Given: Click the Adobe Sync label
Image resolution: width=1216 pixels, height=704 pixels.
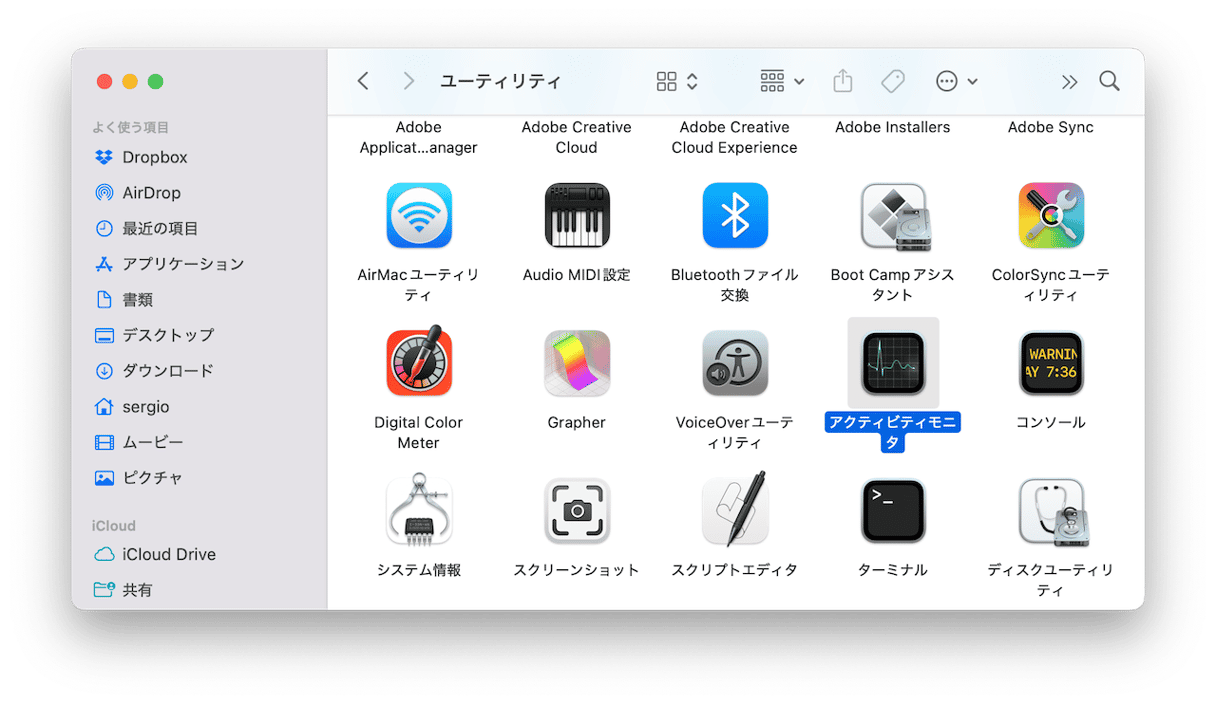Looking at the screenshot, I should pyautogui.click(x=1051, y=127).
